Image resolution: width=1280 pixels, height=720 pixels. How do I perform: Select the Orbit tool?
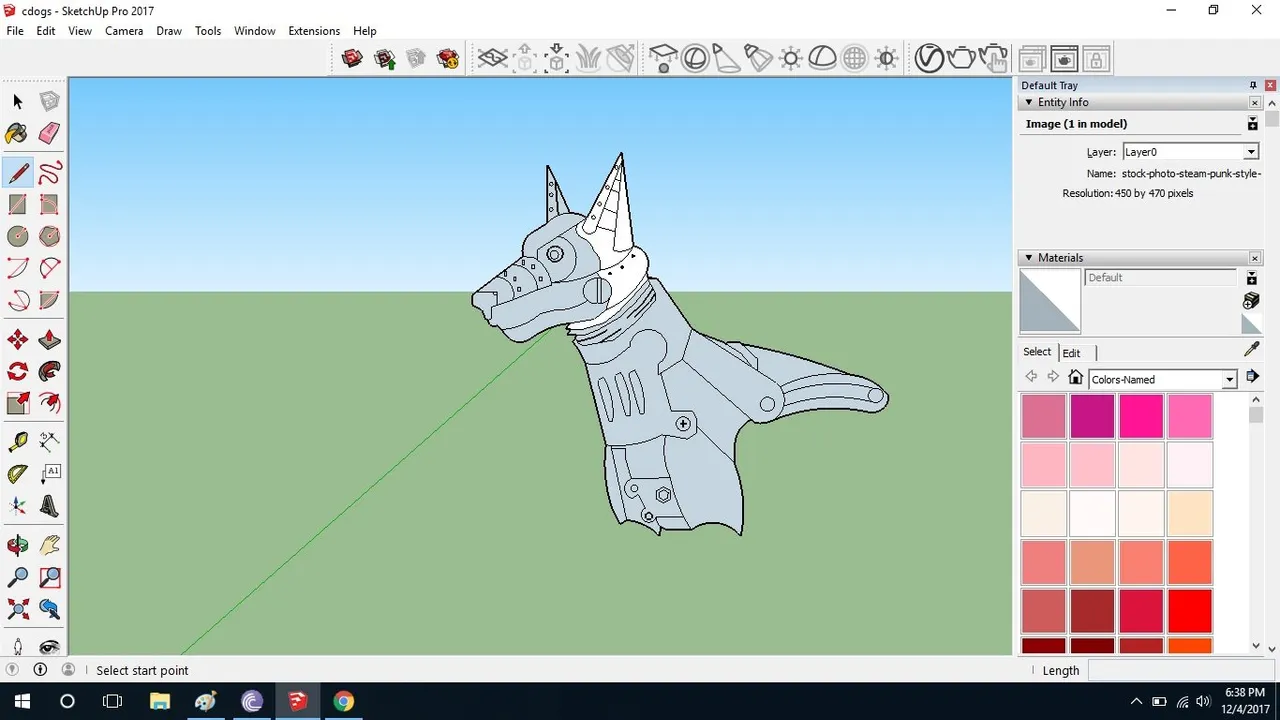coord(18,546)
